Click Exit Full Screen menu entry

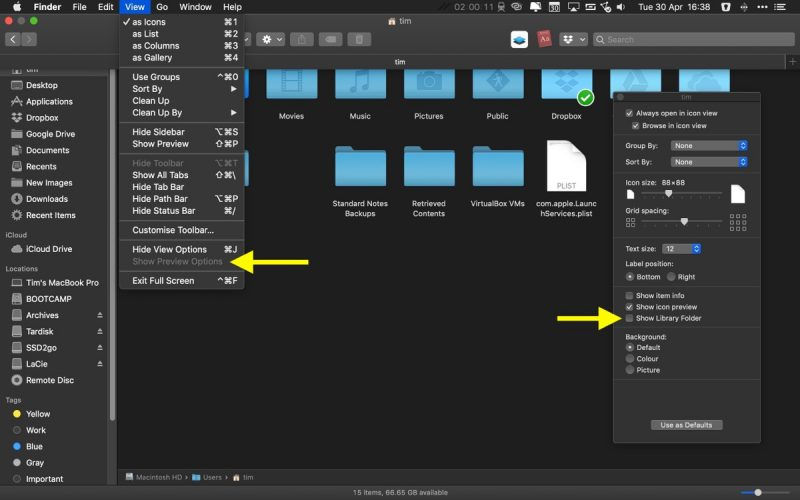(182, 281)
